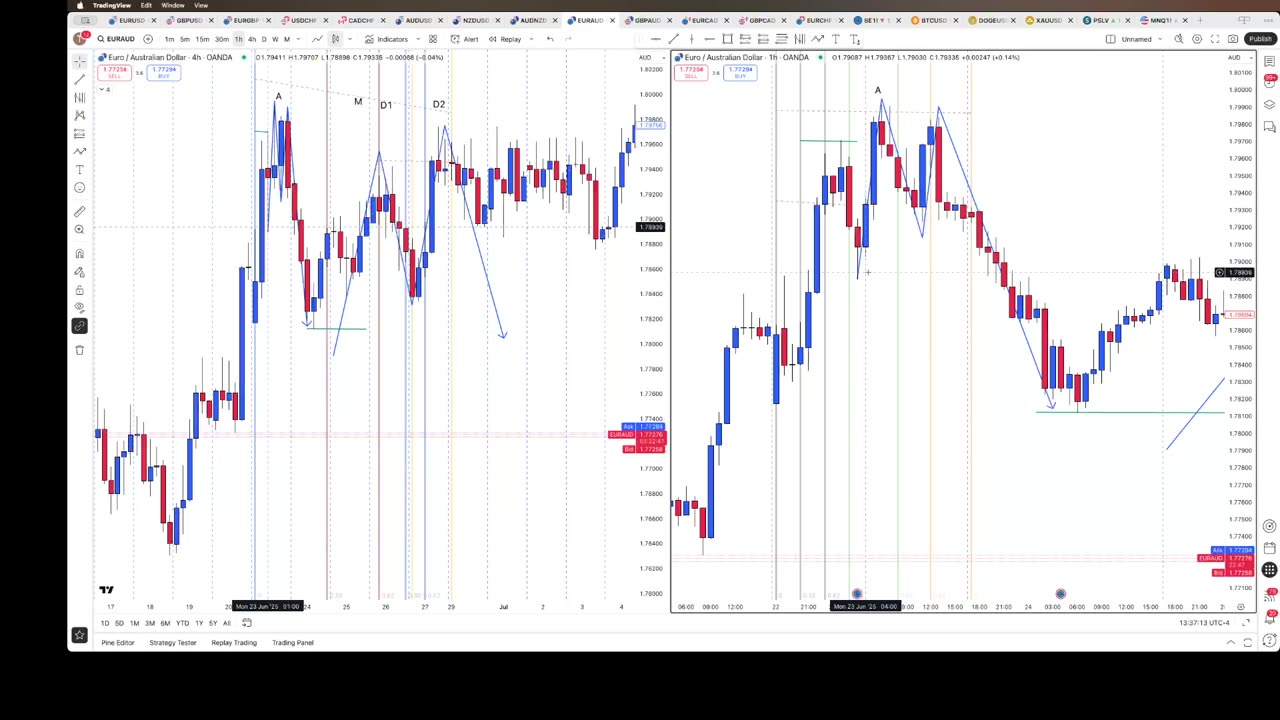Screen dimensions: 1280x720
Task: Click the Alert button
Action: [465, 39]
